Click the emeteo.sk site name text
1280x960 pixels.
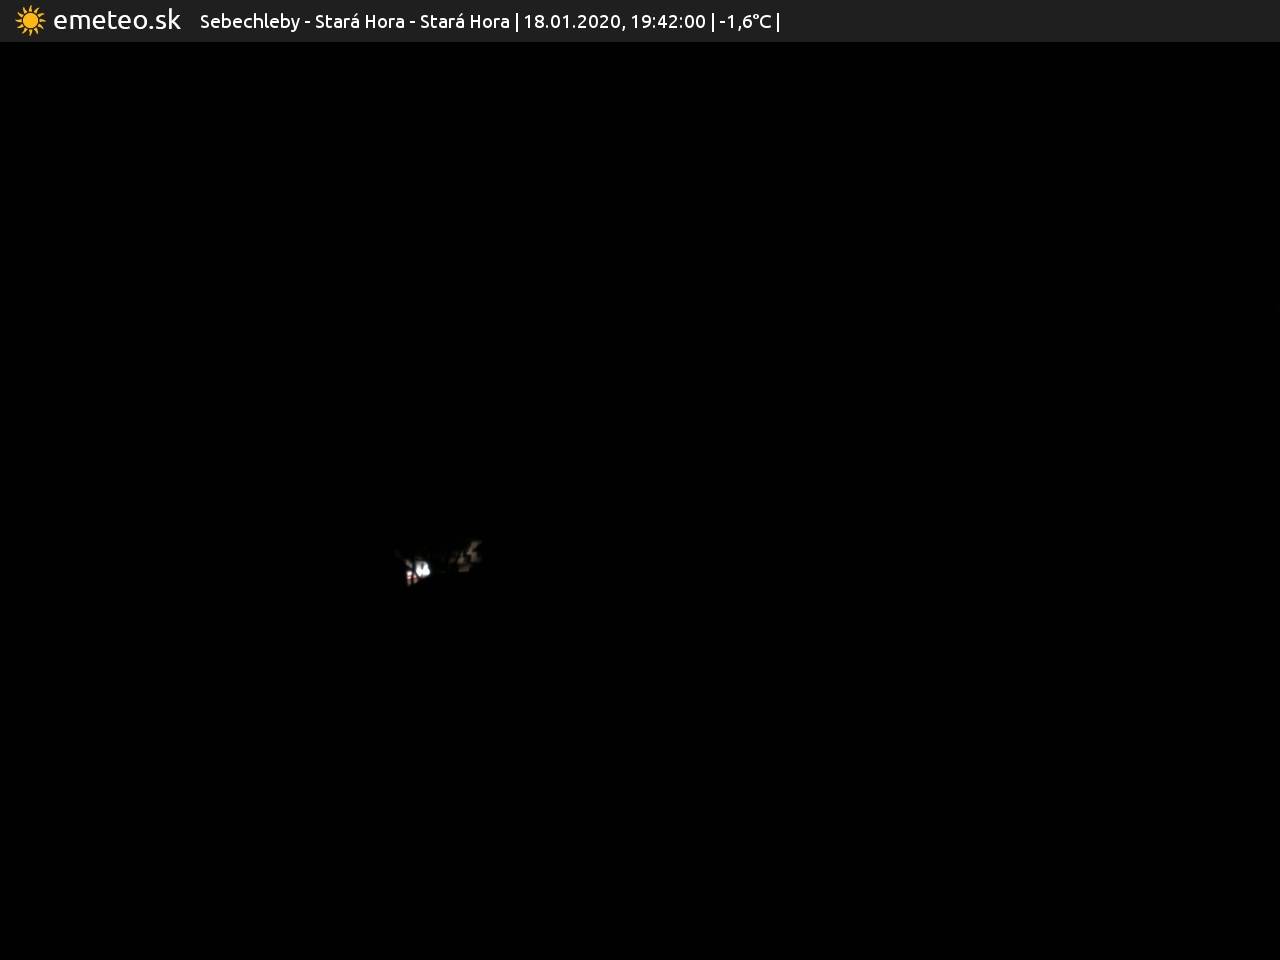(117, 20)
